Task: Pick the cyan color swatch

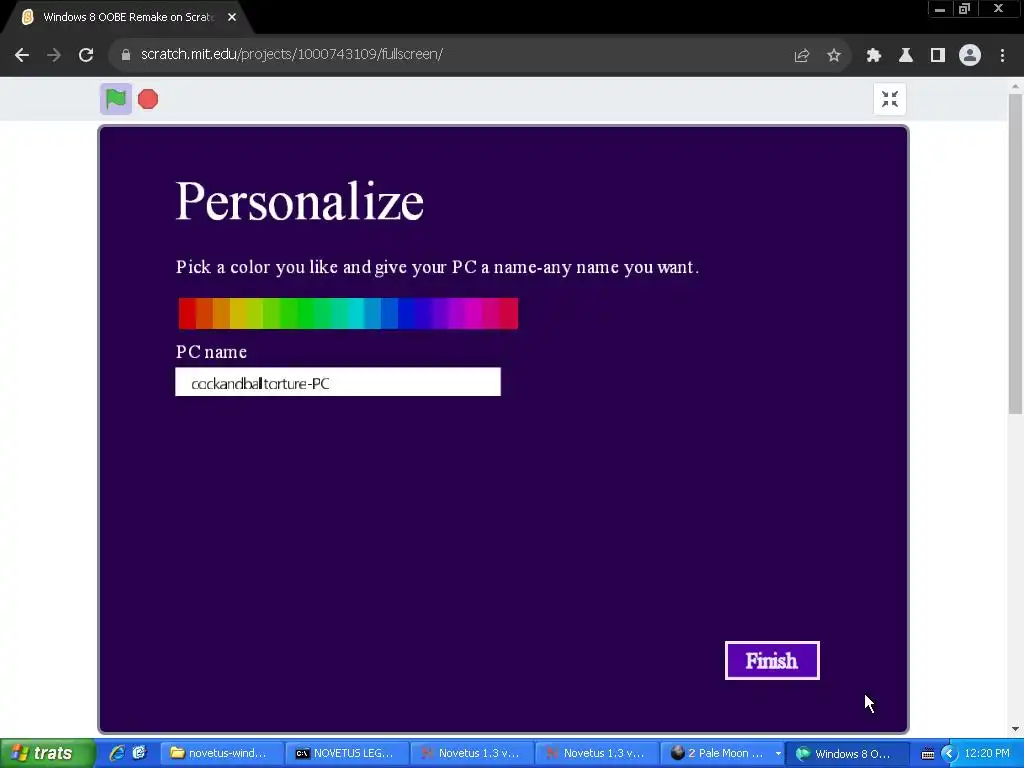Action: click(356, 313)
